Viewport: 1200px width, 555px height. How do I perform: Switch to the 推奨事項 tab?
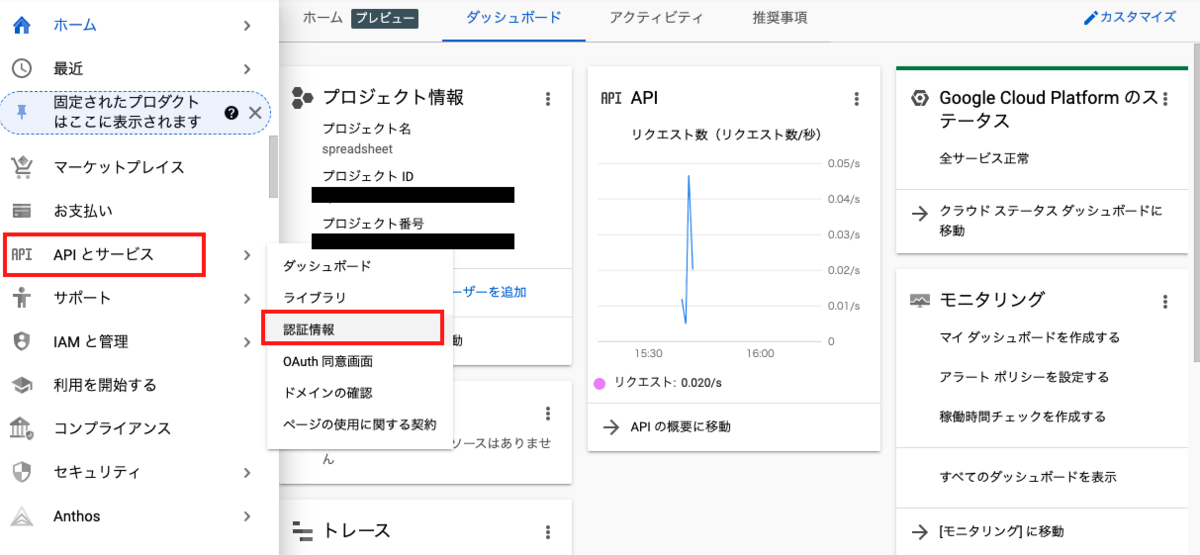point(780,18)
